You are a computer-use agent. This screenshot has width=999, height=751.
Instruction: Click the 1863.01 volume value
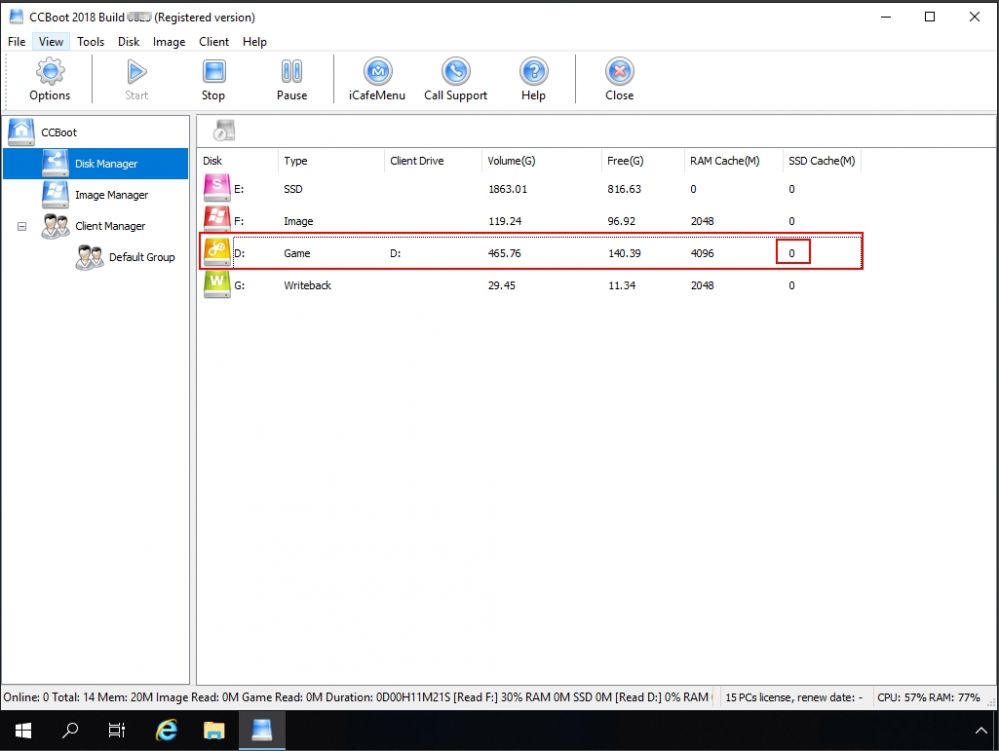(508, 189)
